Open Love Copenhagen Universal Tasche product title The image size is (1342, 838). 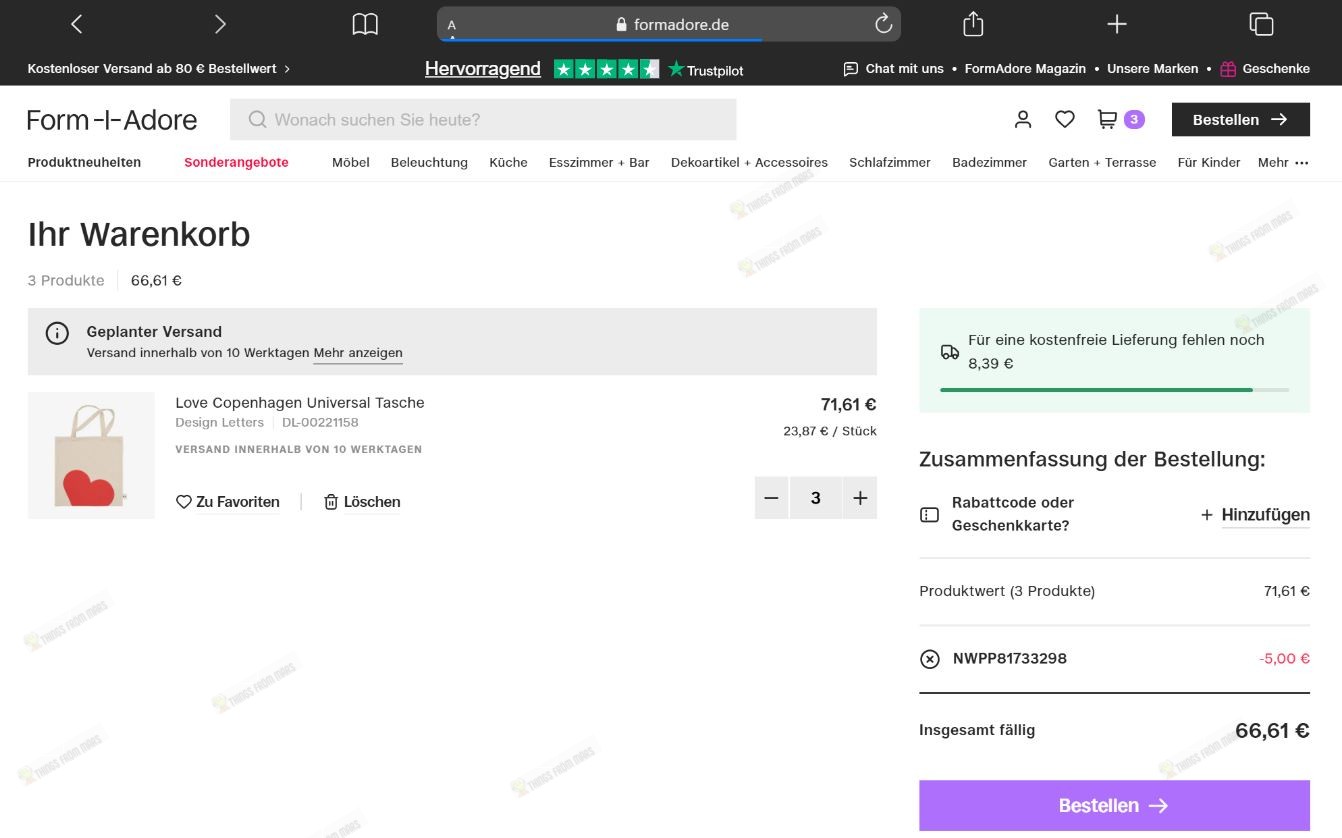tap(300, 402)
